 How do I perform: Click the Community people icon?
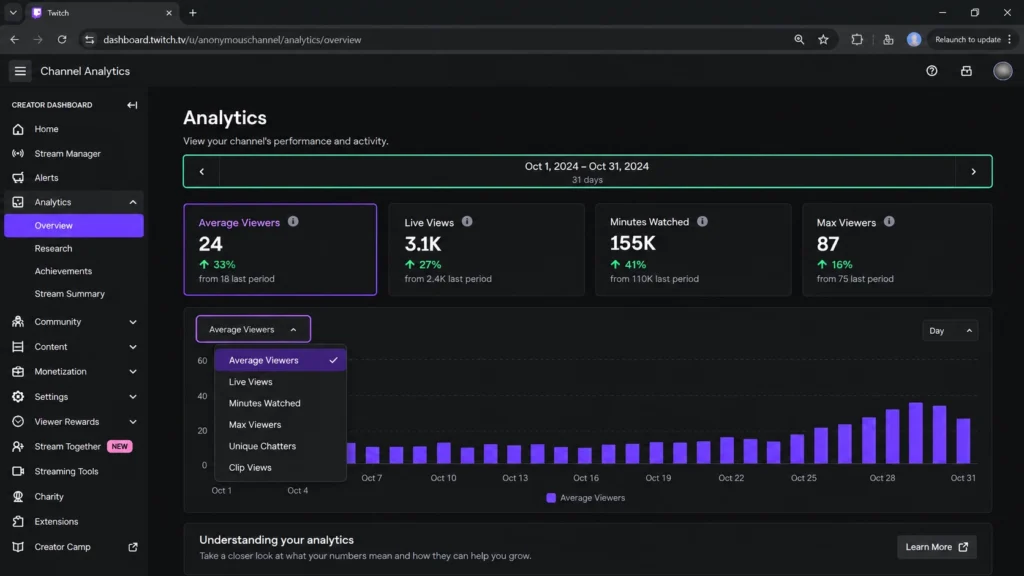18,322
